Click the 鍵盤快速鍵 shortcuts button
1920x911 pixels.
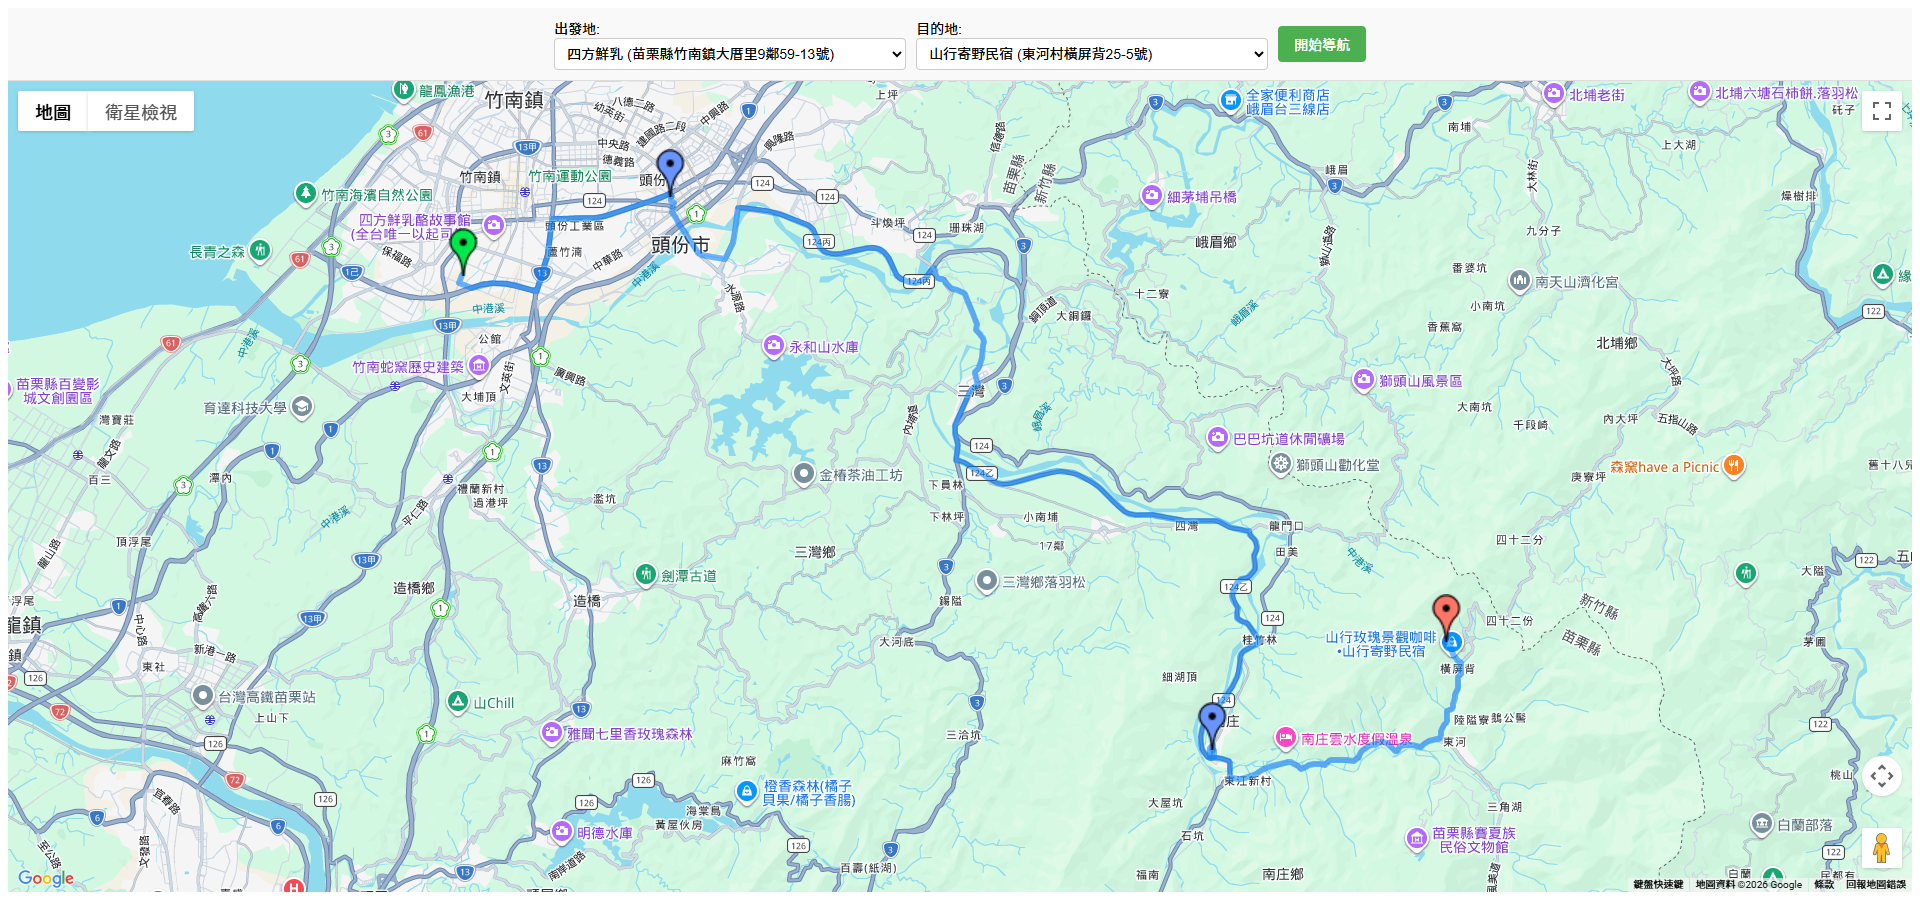[x=1658, y=884]
